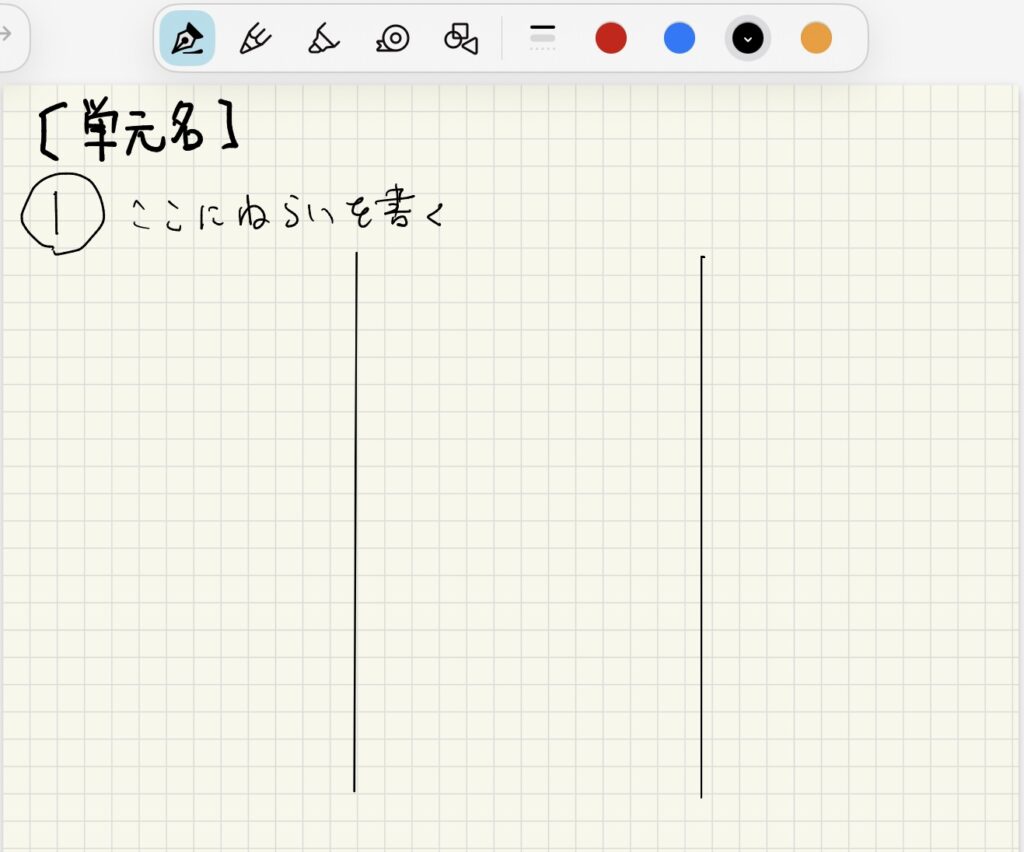The width and height of the screenshot is (1024, 852).
Task: Switch to the brush pen tool
Action: click(255, 39)
